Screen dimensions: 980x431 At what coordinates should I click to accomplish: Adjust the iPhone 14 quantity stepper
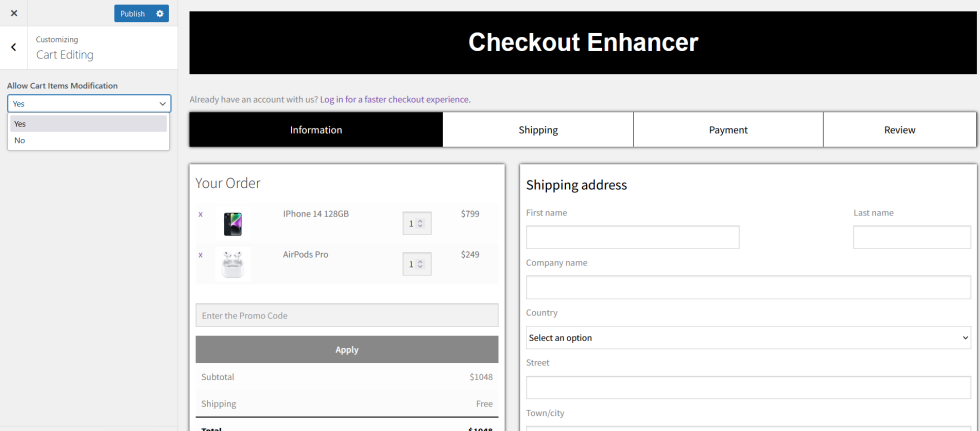[416, 223]
